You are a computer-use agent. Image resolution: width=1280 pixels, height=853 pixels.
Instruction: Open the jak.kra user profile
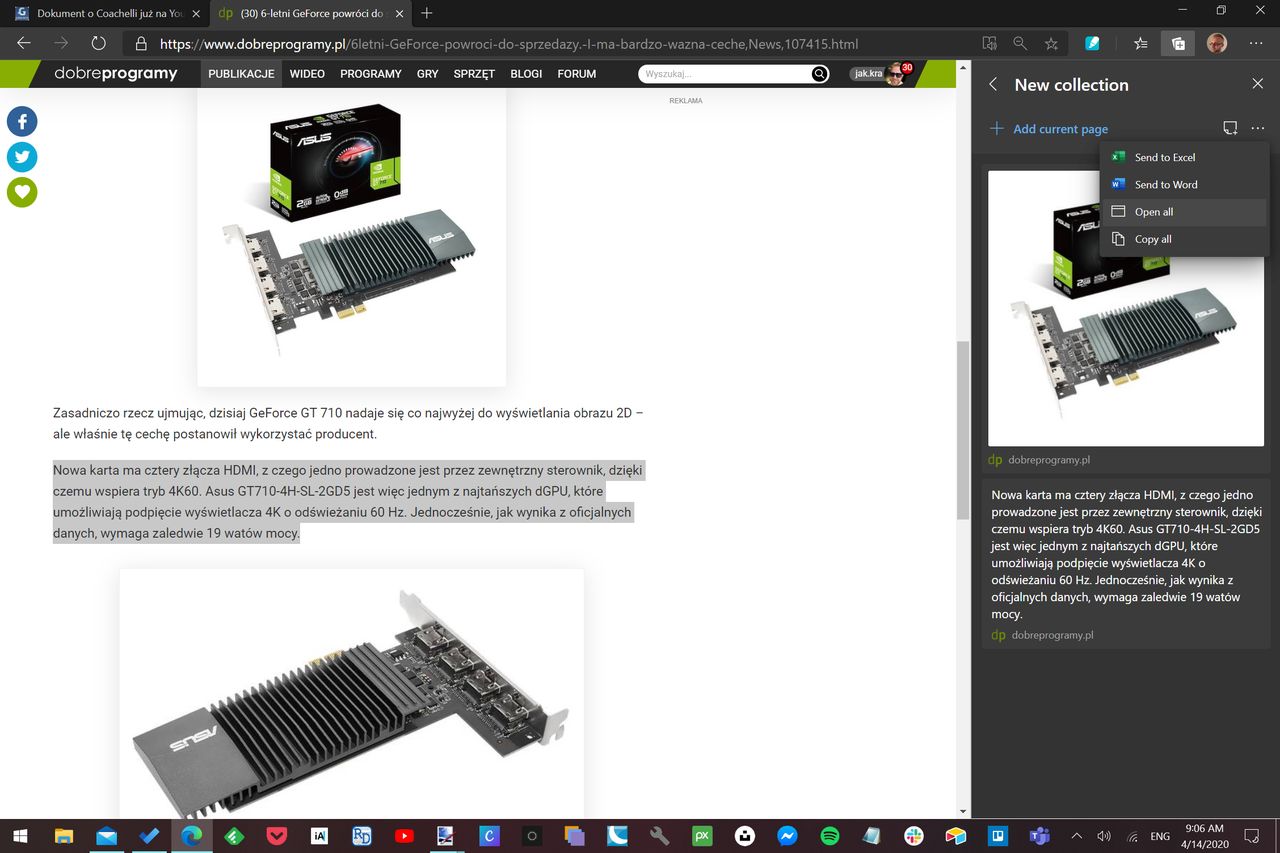click(881, 73)
